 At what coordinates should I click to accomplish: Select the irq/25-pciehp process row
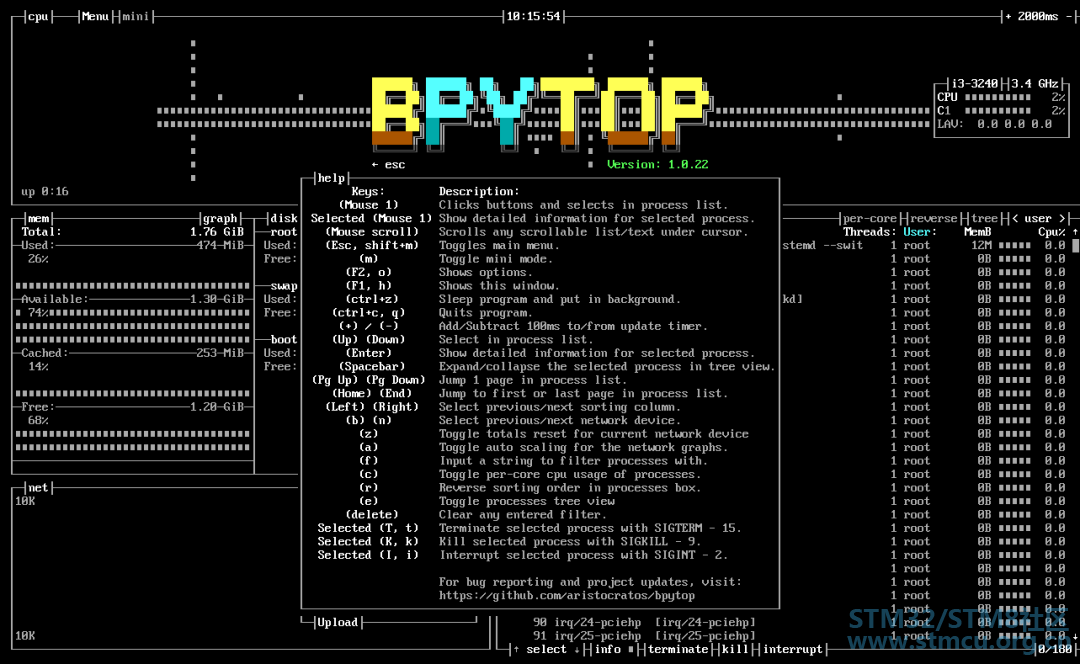(650, 635)
